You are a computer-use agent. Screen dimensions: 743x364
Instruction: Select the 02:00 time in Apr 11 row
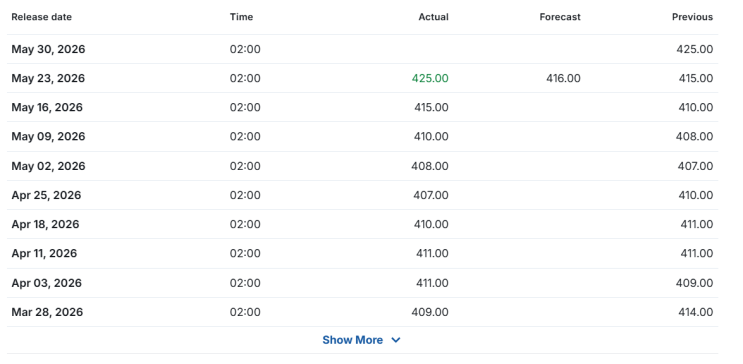[245, 254]
